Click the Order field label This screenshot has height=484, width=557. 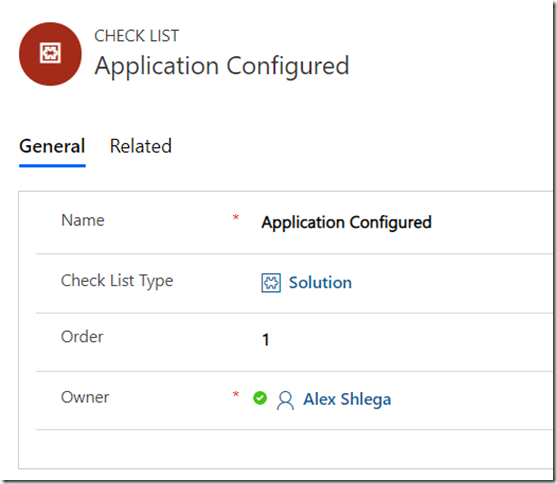(x=82, y=337)
